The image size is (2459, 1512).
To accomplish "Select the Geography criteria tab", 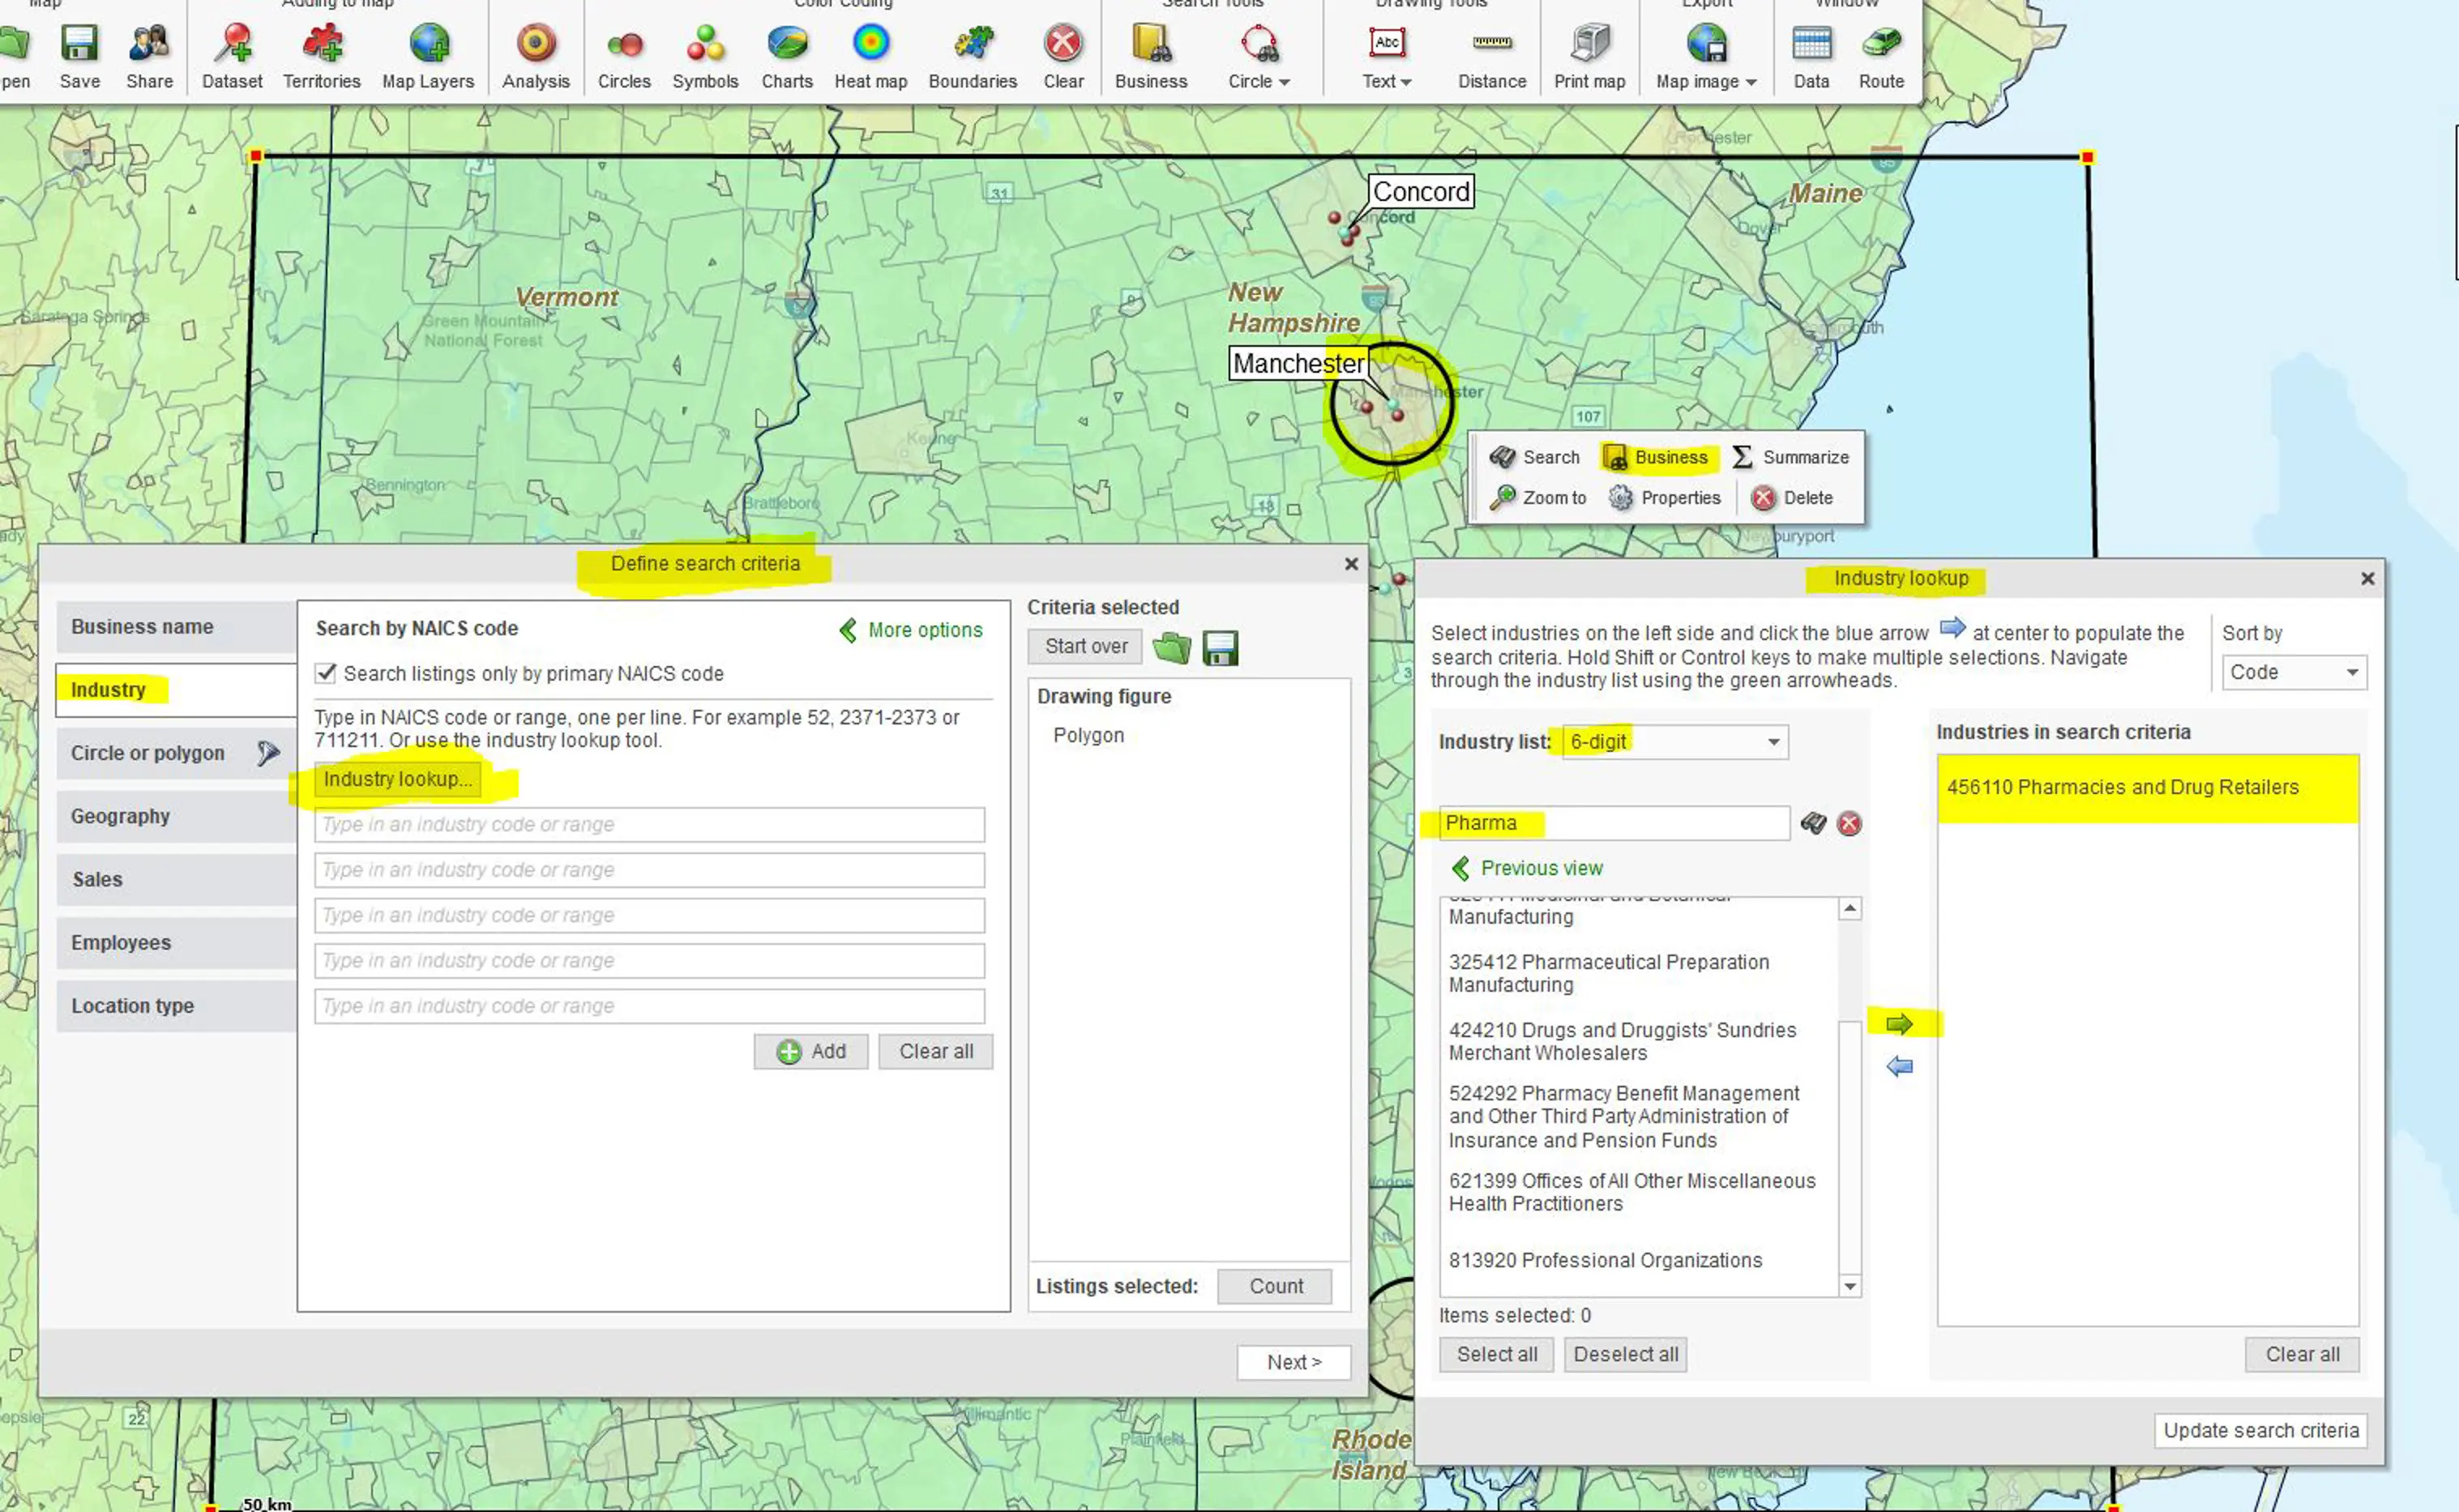I will (x=176, y=816).
